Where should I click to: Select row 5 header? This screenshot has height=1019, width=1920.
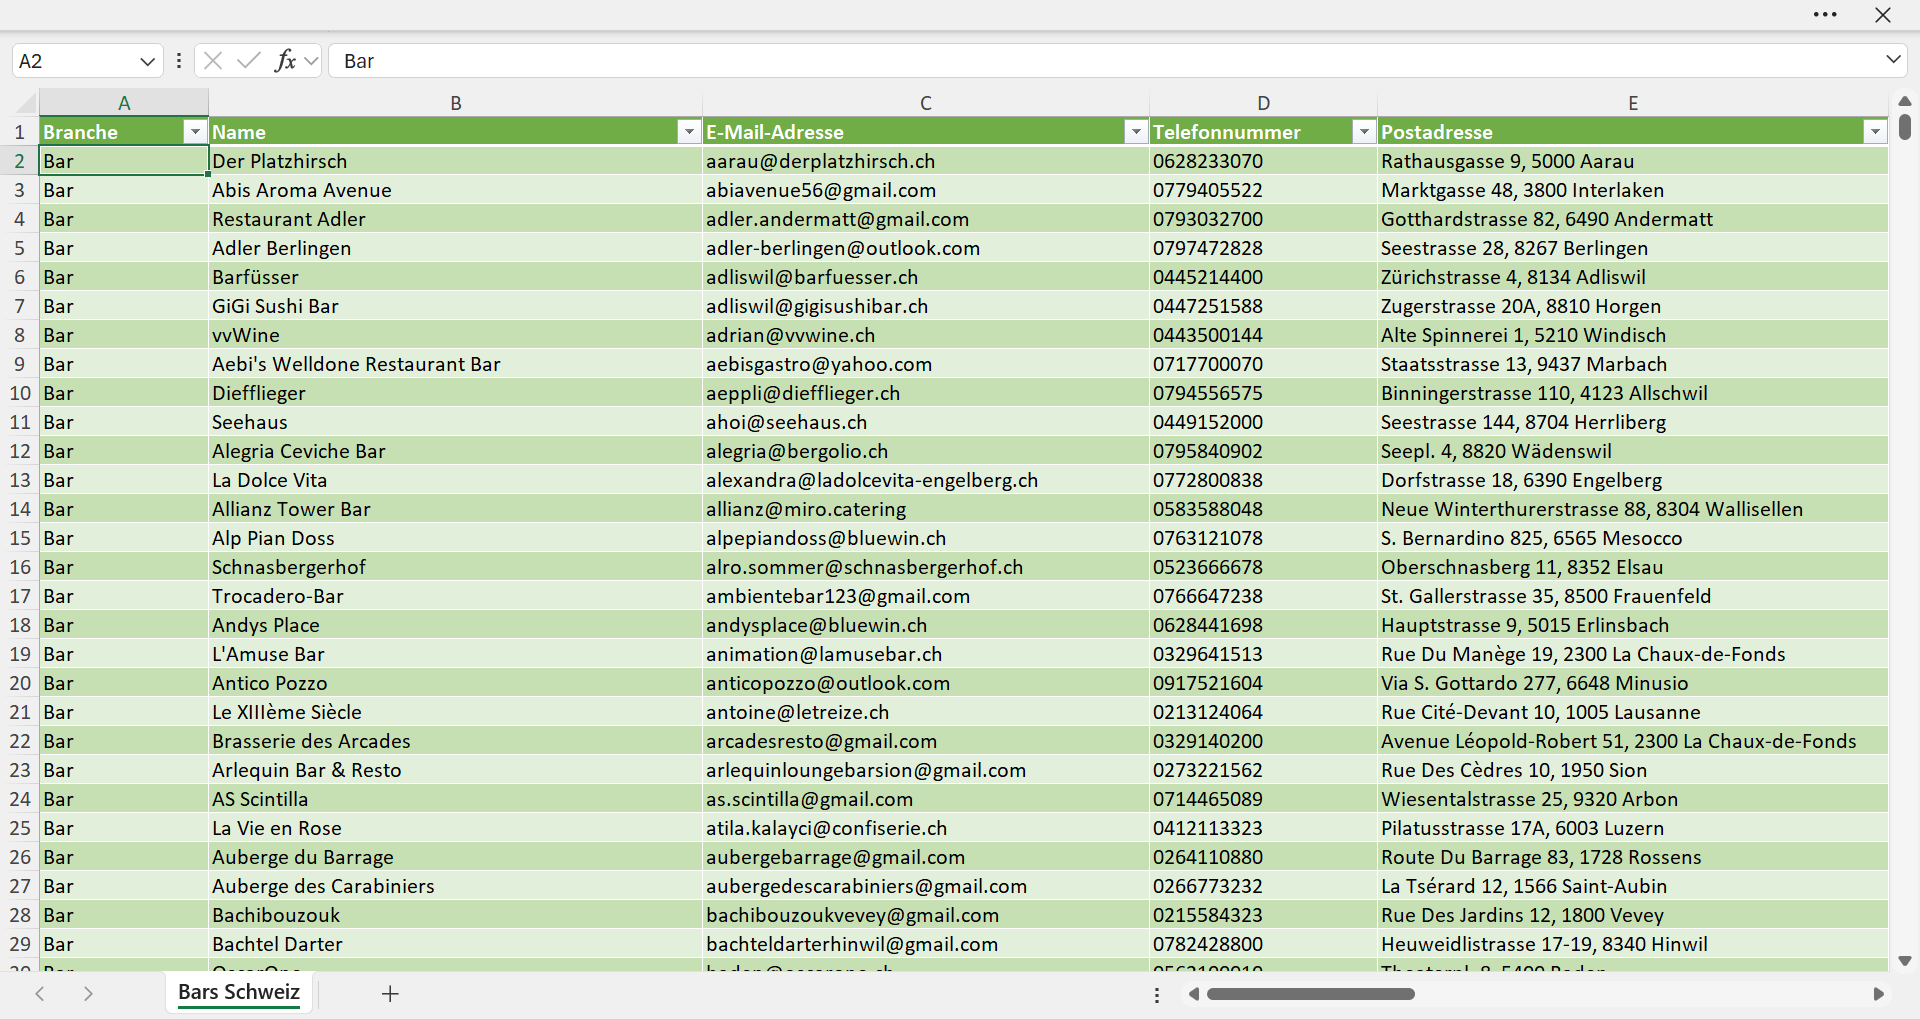19,248
